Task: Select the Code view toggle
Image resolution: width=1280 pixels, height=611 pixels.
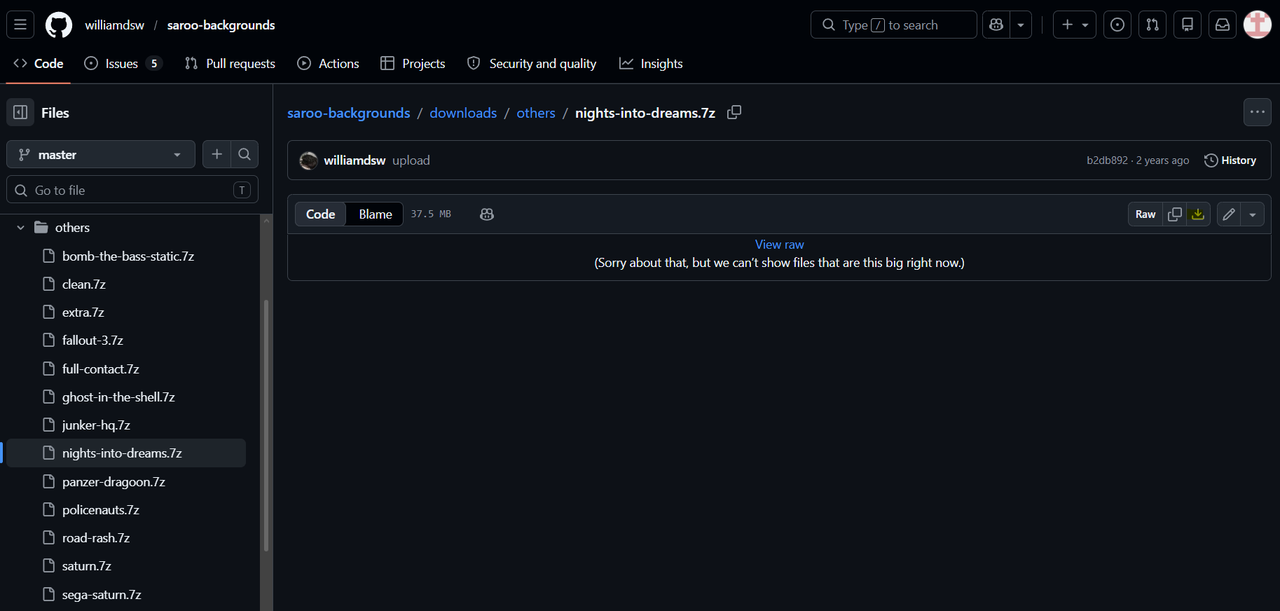Action: [321, 214]
